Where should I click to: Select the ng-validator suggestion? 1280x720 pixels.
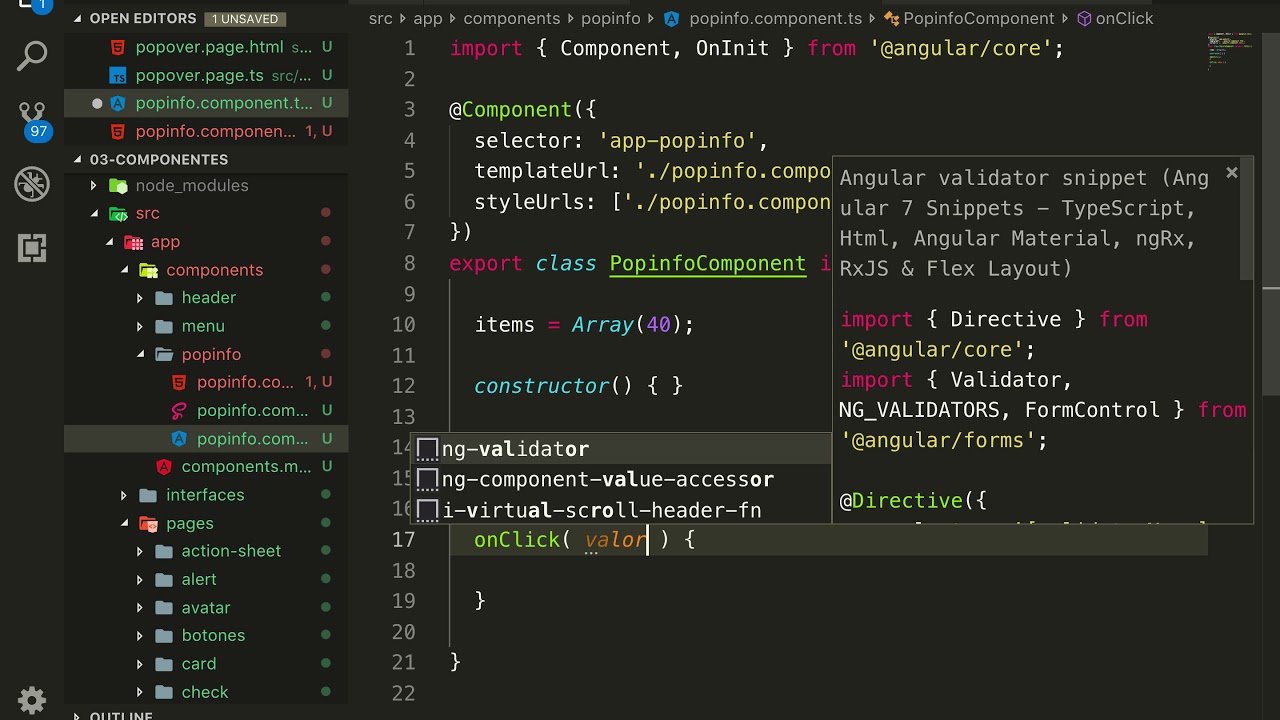[620, 449]
